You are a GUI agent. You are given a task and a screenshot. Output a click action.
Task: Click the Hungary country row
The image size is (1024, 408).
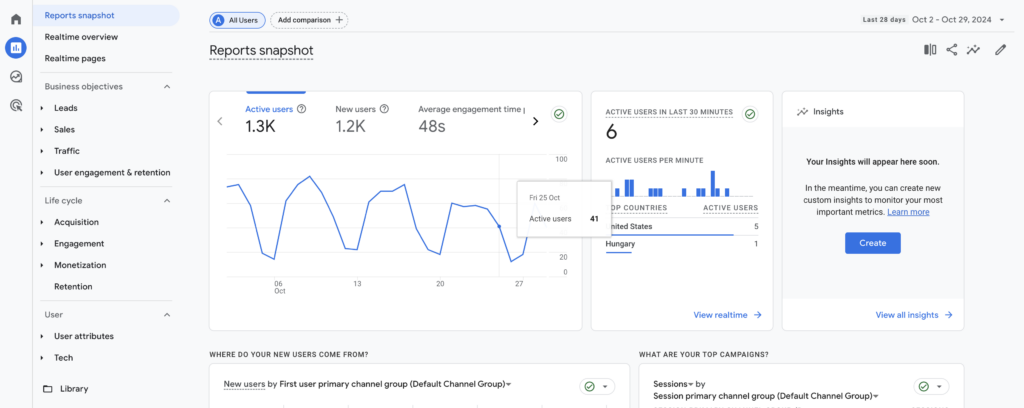[x=682, y=244]
